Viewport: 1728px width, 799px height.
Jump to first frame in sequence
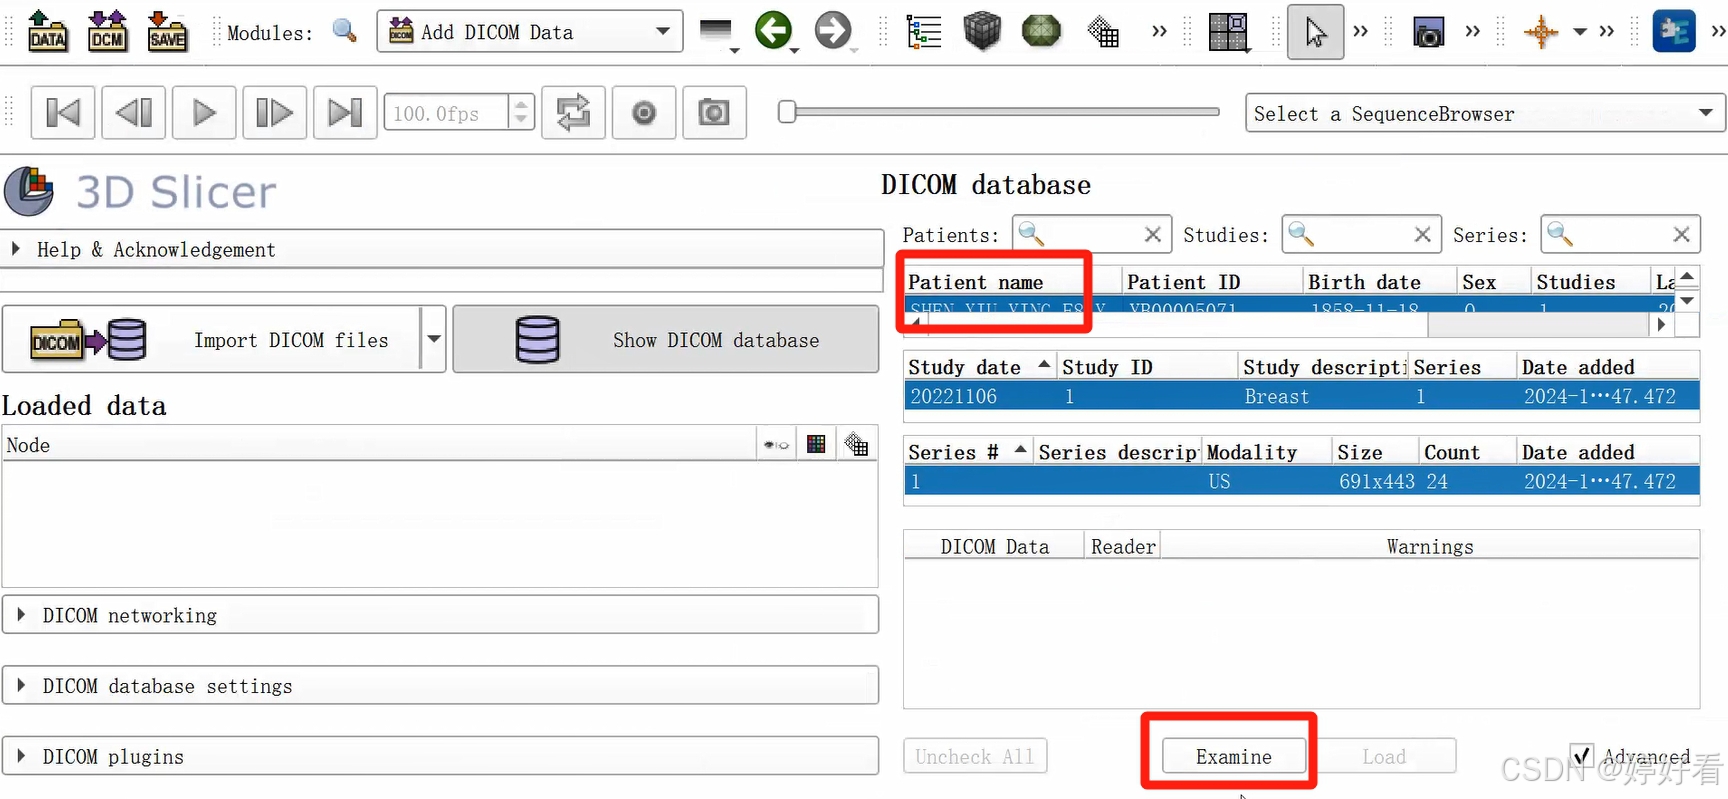coord(63,113)
